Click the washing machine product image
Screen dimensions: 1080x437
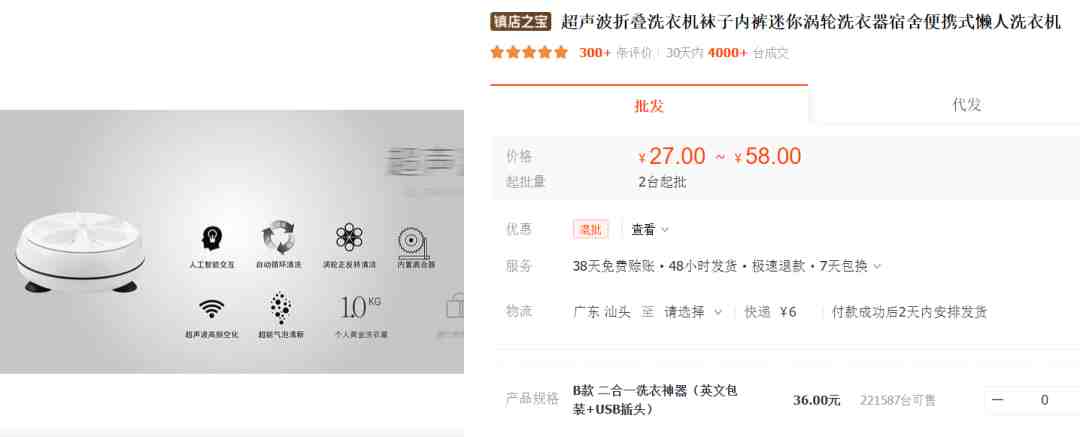click(81, 251)
